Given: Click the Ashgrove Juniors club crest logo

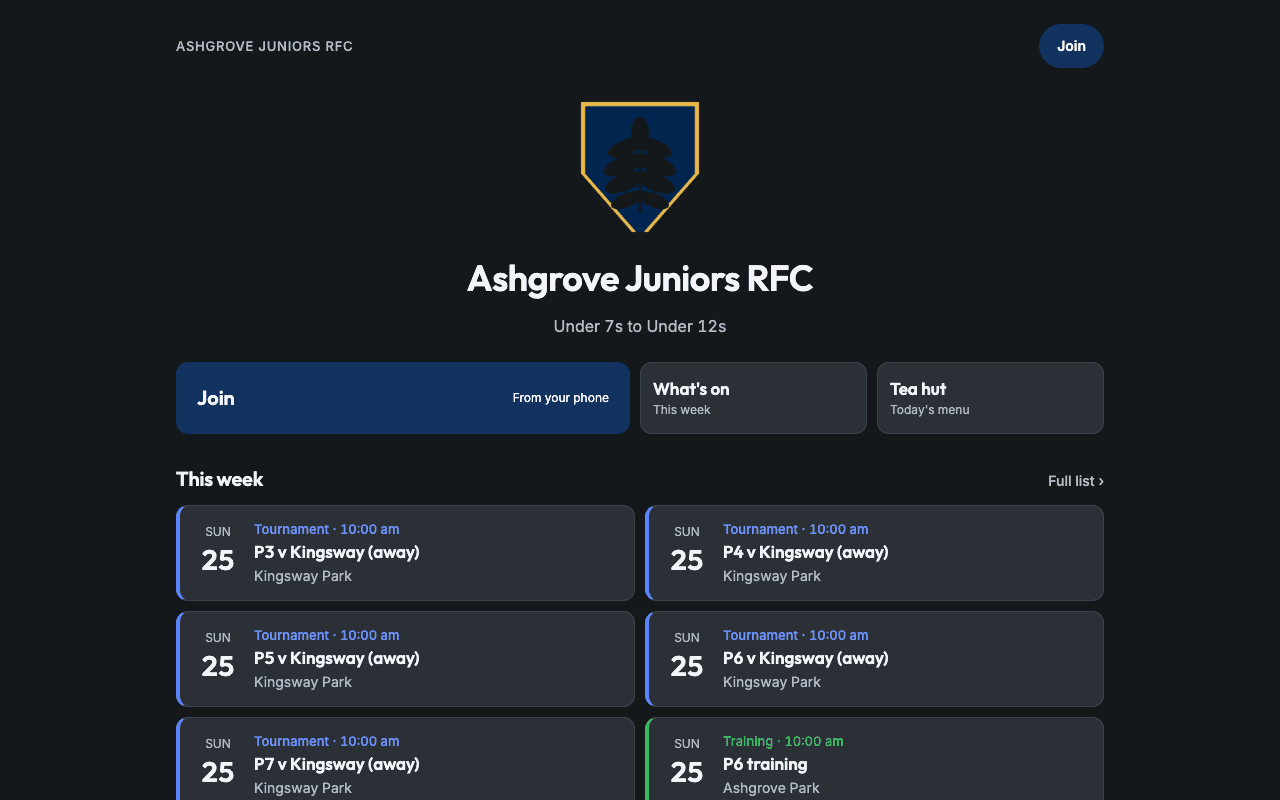Looking at the screenshot, I should coord(640,167).
